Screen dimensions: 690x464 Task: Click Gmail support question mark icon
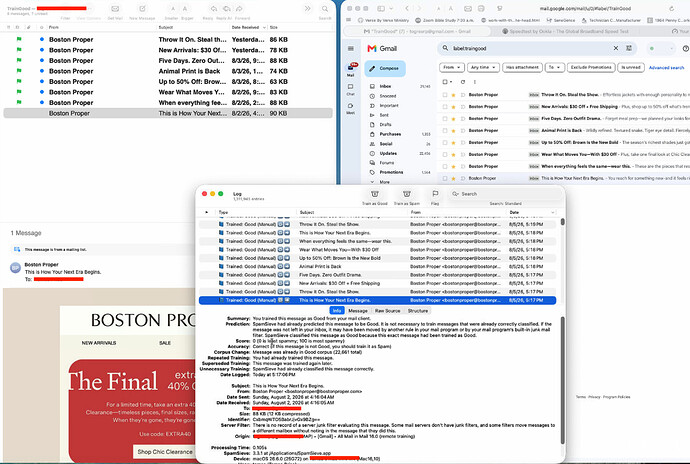pos(685,48)
